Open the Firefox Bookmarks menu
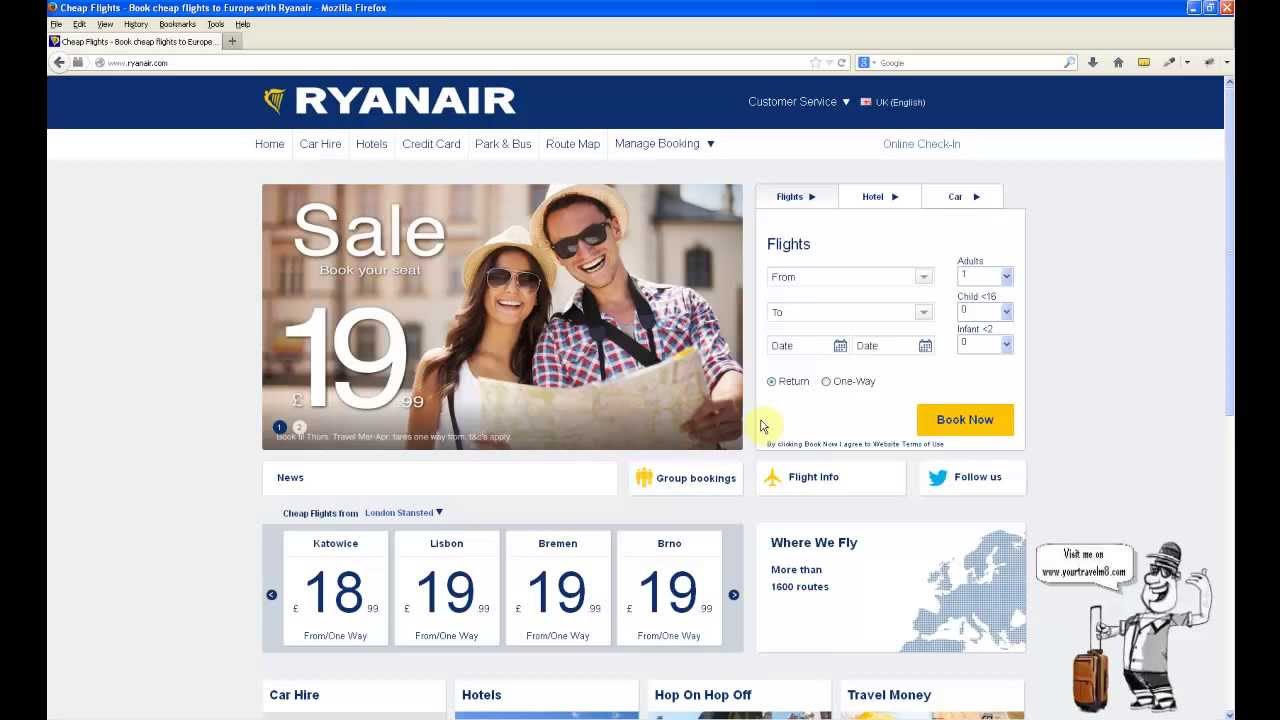Viewport: 1280px width, 720px height. coord(177,24)
